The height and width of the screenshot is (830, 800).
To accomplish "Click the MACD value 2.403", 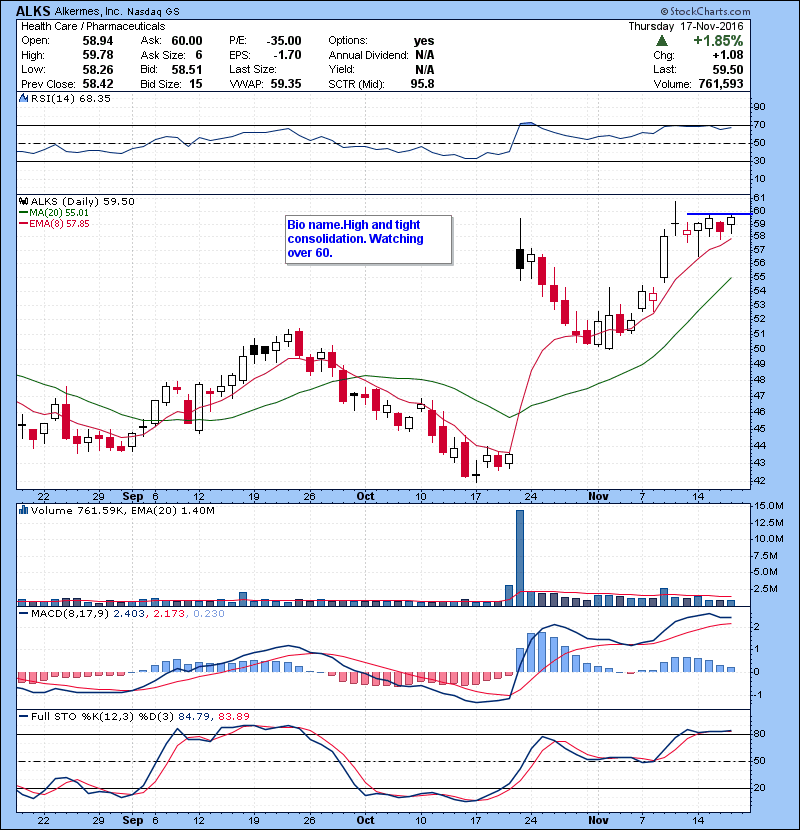I will click(129, 614).
